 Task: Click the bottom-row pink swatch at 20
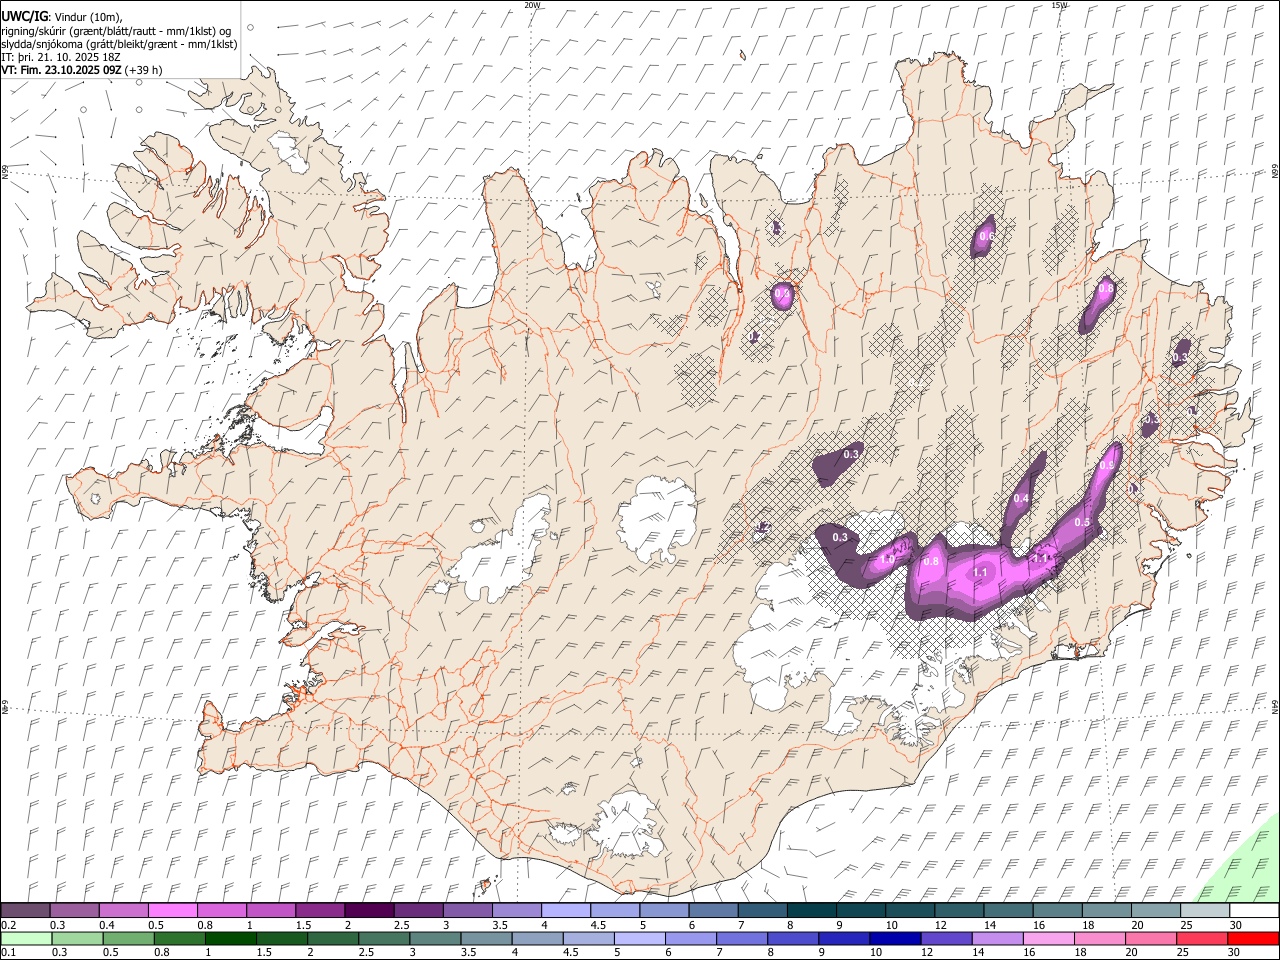click(x=1150, y=939)
